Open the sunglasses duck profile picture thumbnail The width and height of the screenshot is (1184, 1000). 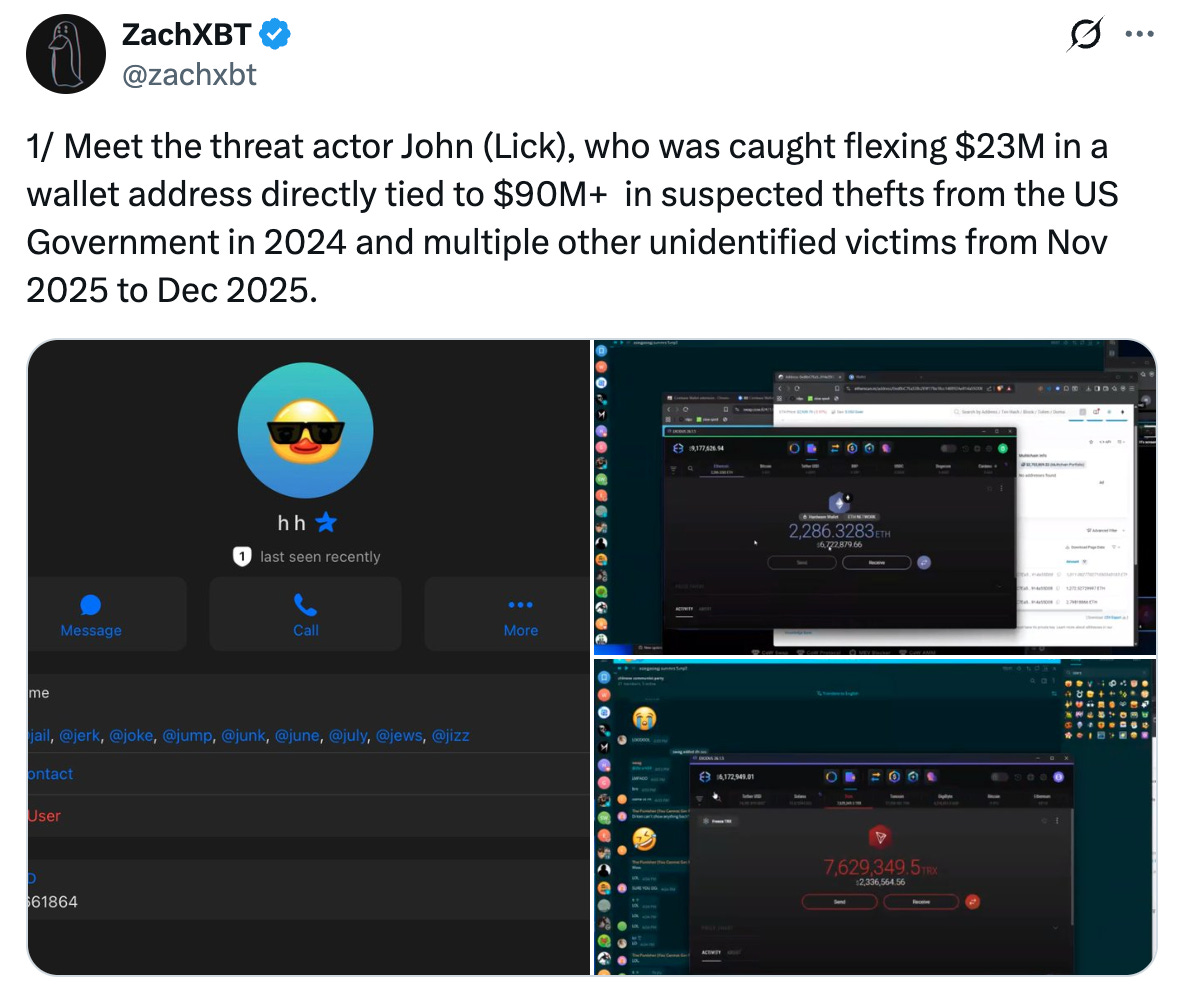click(x=305, y=430)
